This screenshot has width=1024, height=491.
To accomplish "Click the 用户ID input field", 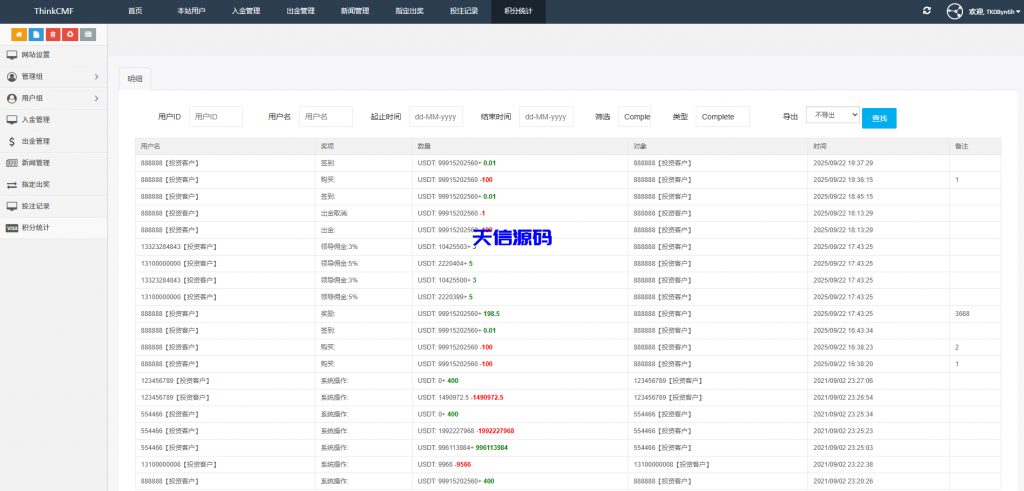I will click(x=216, y=117).
